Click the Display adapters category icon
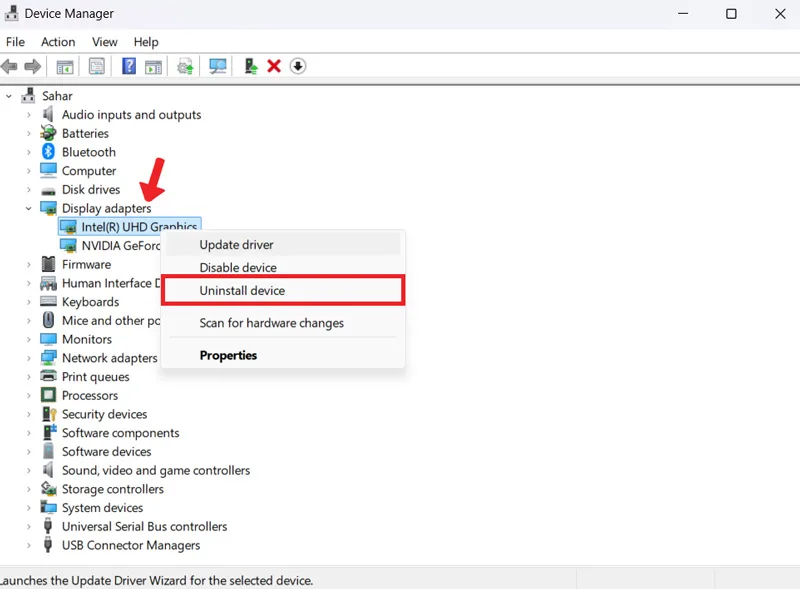800x589 pixels. (48, 208)
